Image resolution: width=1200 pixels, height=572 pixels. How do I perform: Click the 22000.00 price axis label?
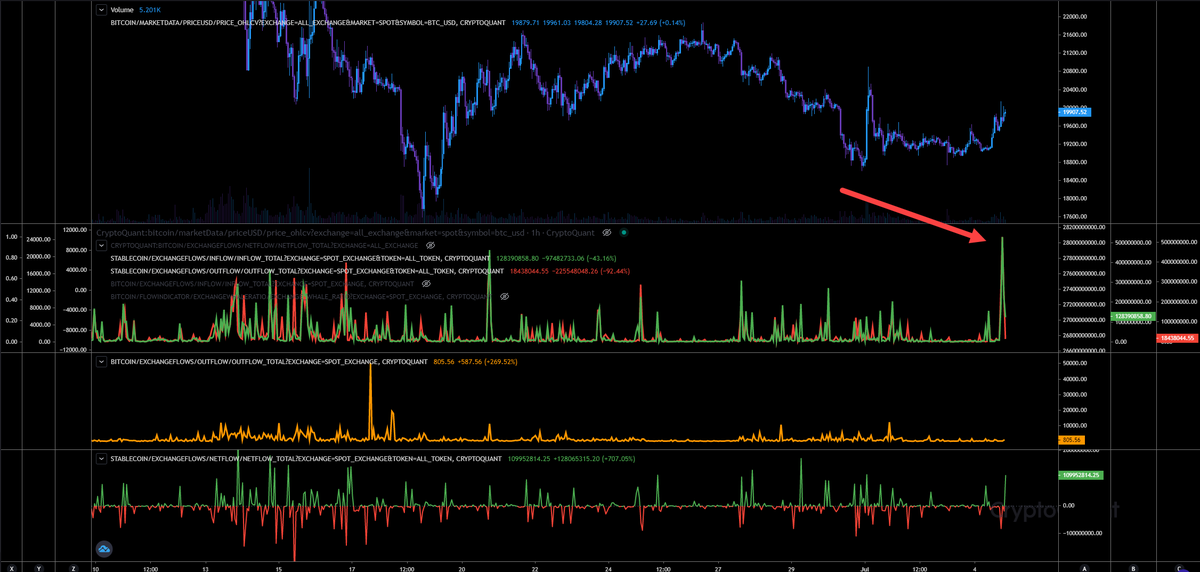coord(1075,17)
